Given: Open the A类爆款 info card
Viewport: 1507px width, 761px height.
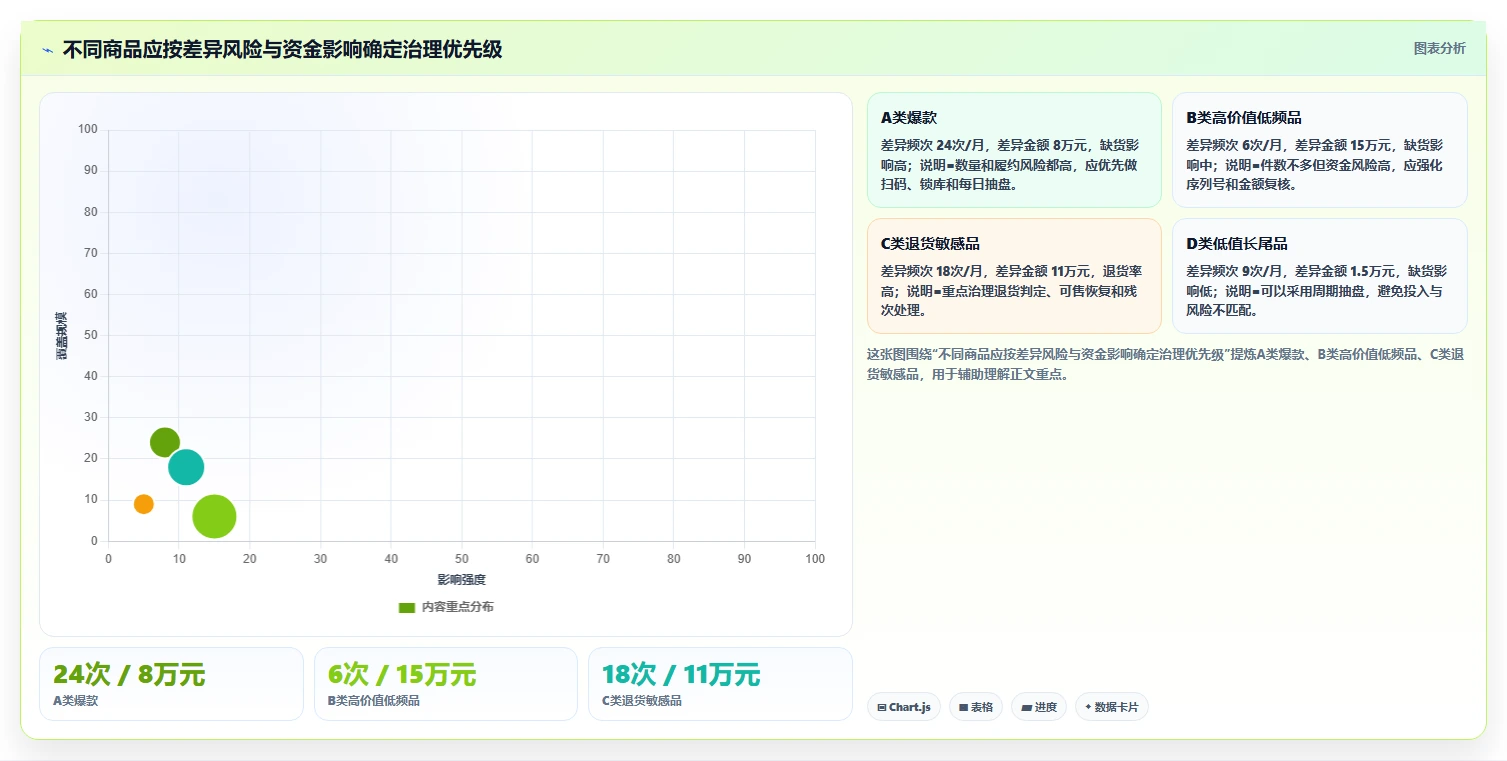Looking at the screenshot, I should tap(1014, 150).
